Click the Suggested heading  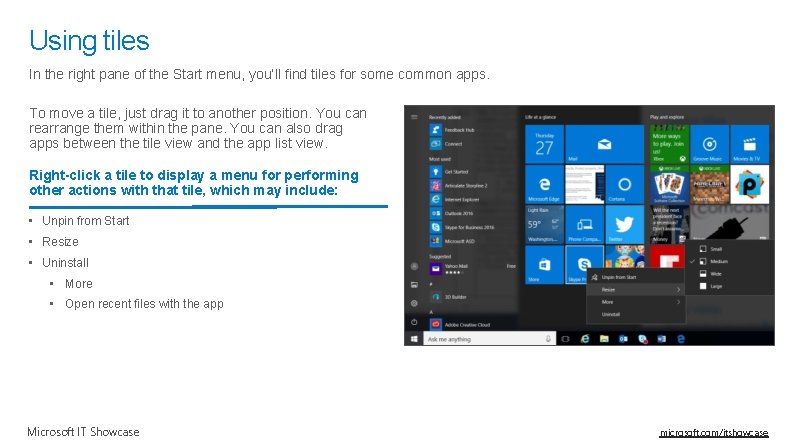pos(440,256)
